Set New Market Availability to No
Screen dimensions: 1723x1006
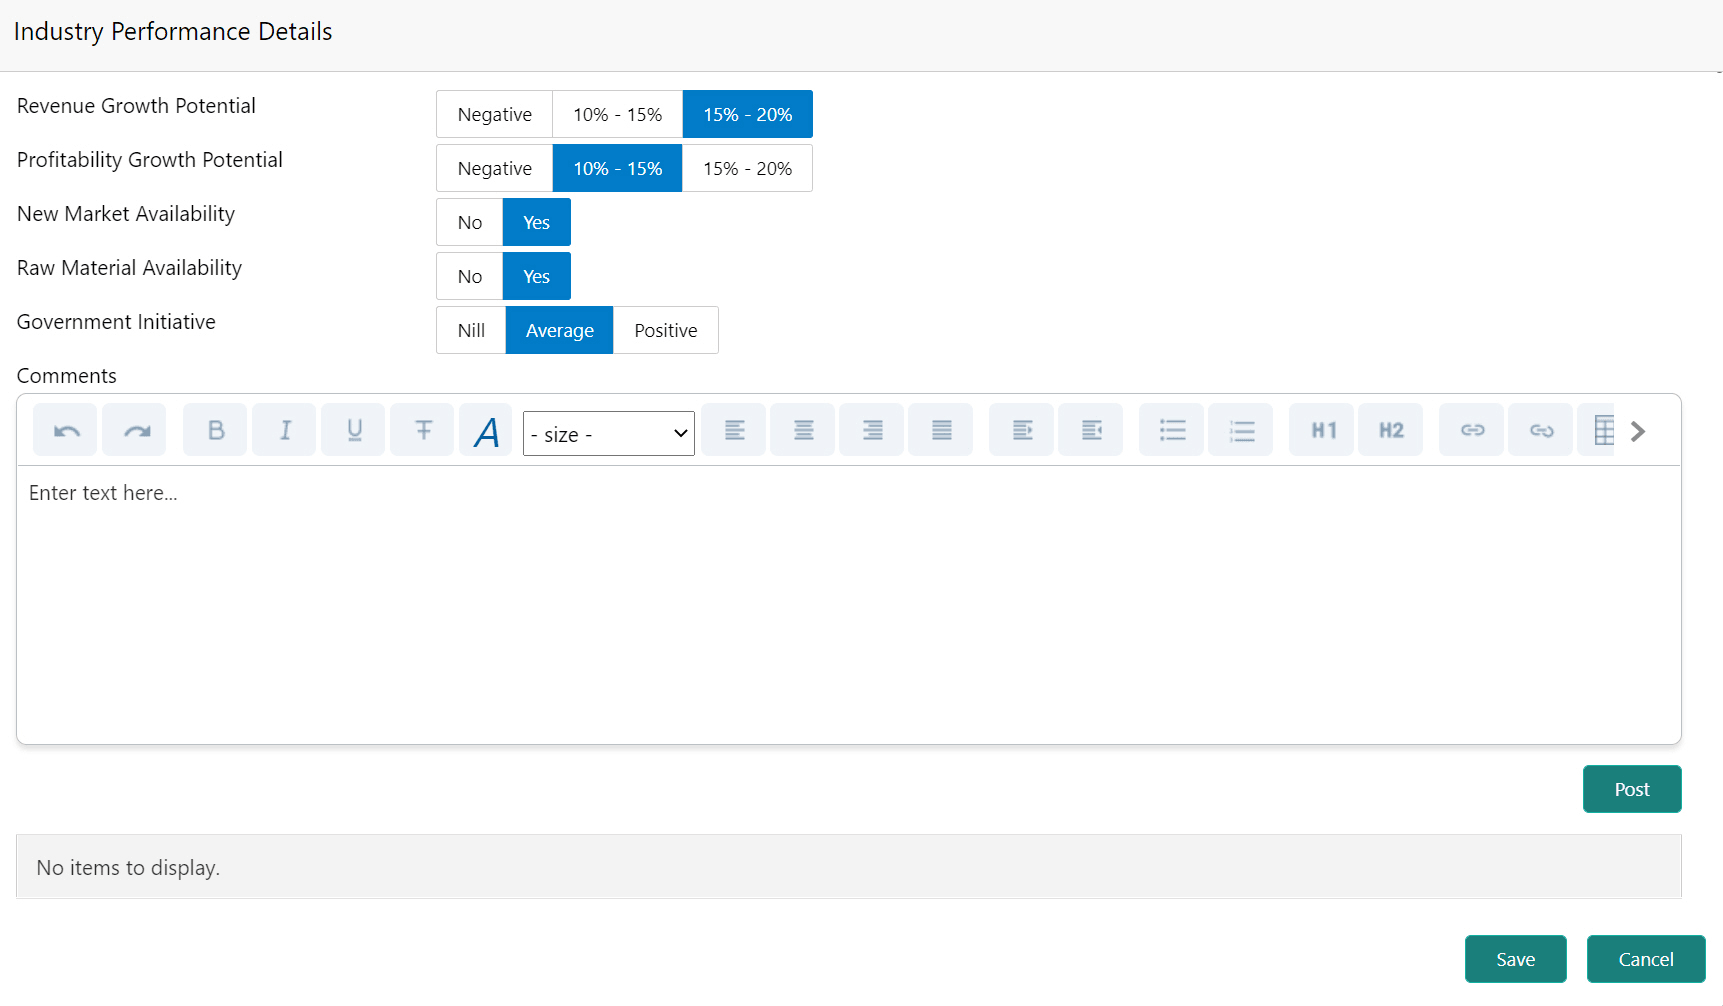469,222
